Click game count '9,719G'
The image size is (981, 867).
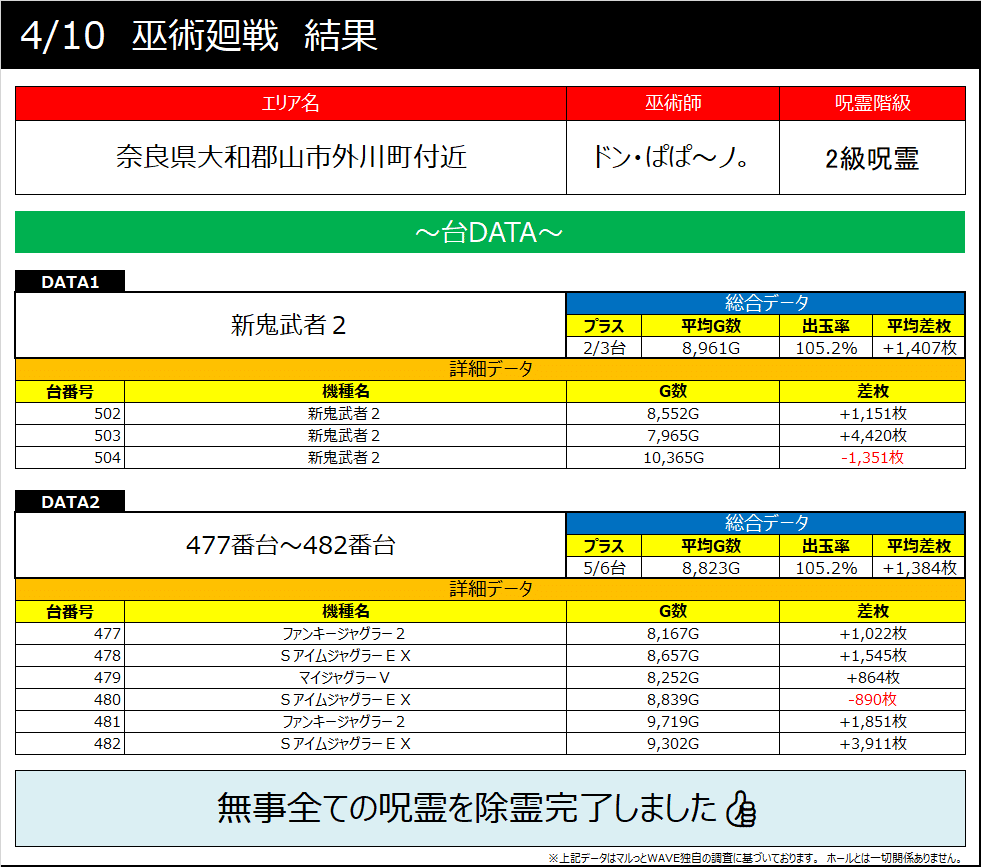673,721
